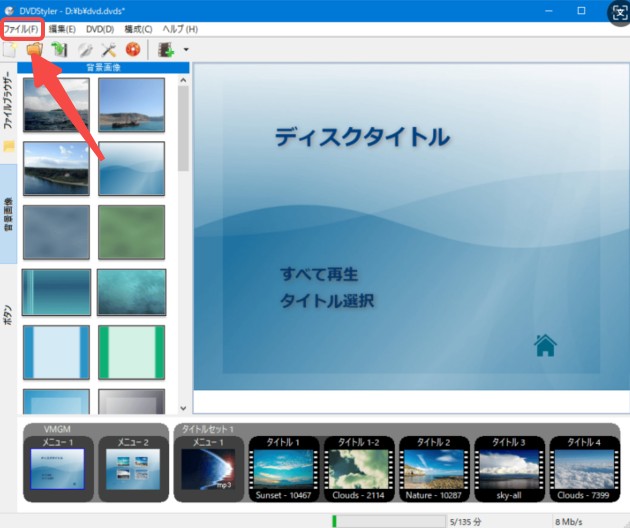630x528 pixels.
Task: Click the DVD options pen-disc icon
Action: pyautogui.click(x=85, y=50)
